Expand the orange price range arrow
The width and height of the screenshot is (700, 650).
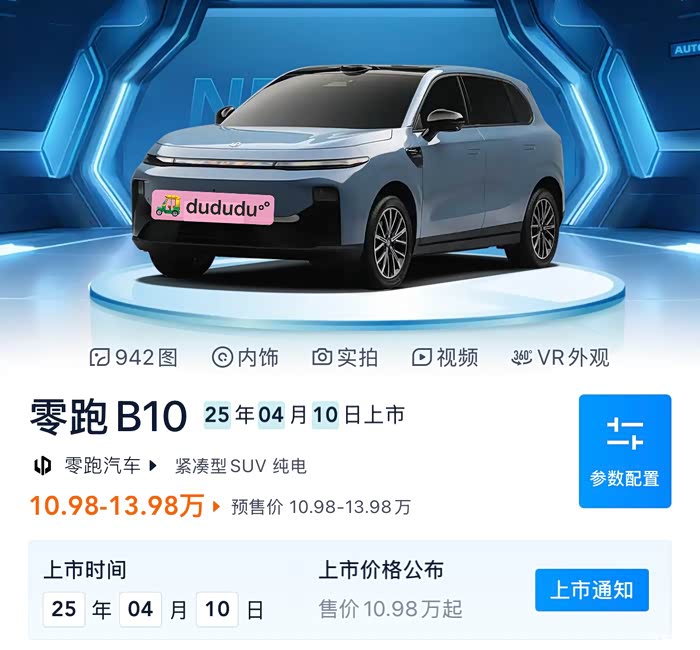(216, 507)
